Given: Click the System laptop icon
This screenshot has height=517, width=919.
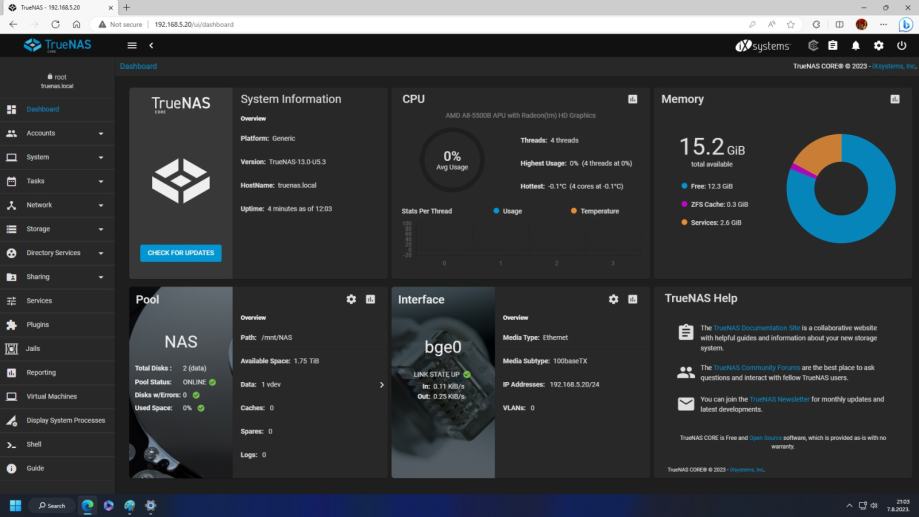Looking at the screenshot, I should (11, 157).
